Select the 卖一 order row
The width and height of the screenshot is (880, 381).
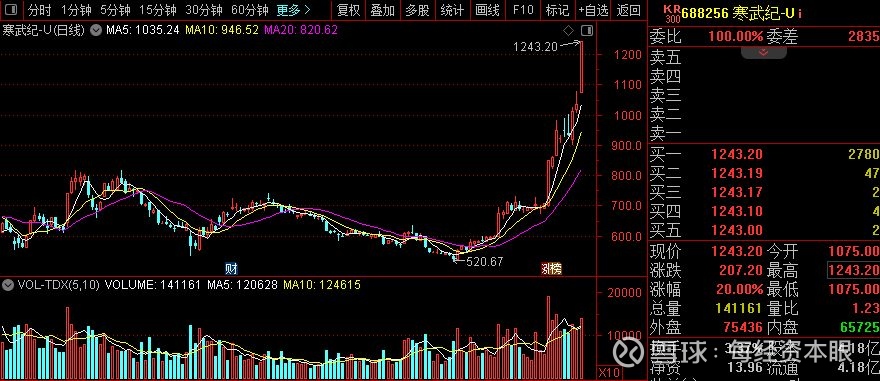pos(763,134)
